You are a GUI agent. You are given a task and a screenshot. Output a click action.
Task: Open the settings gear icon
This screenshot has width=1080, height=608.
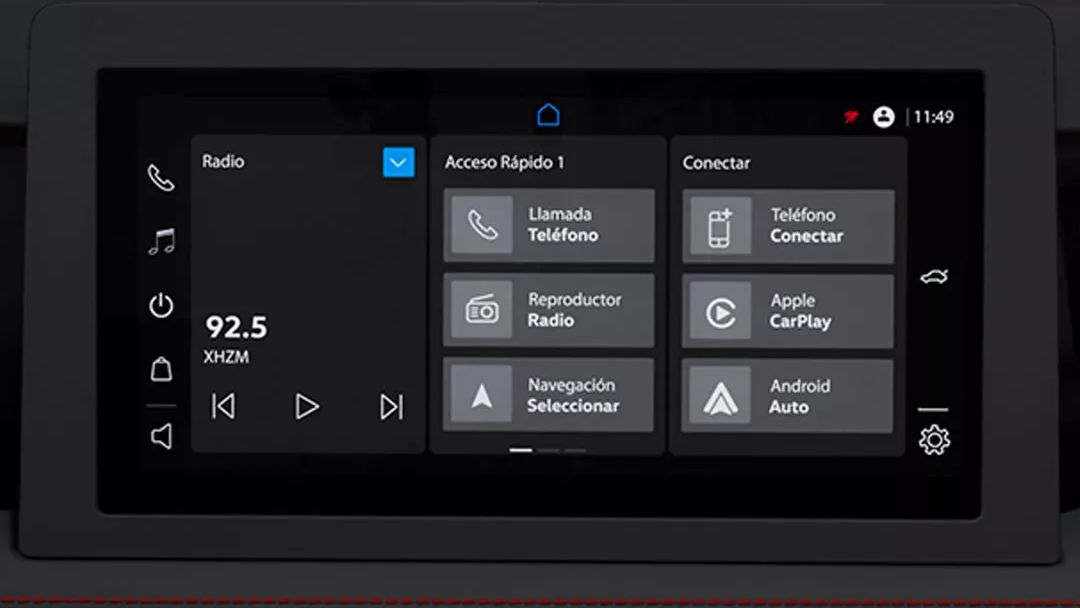pos(934,440)
